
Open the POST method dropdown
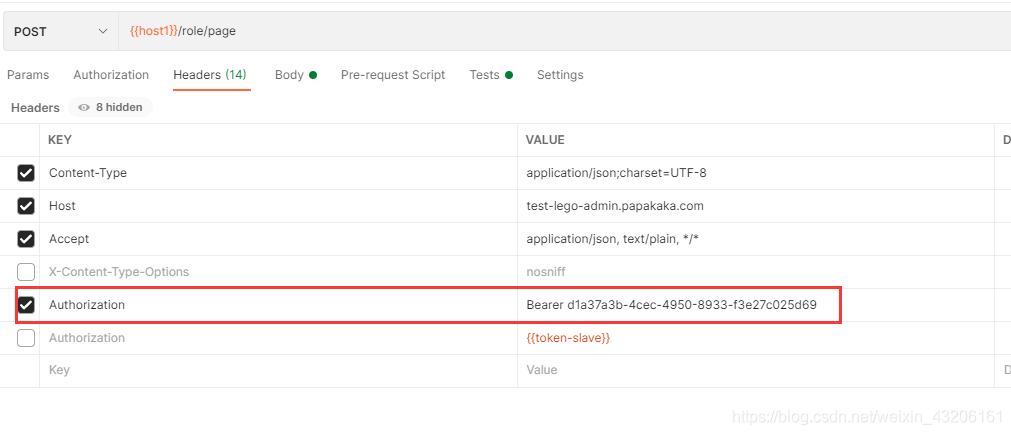[60, 31]
